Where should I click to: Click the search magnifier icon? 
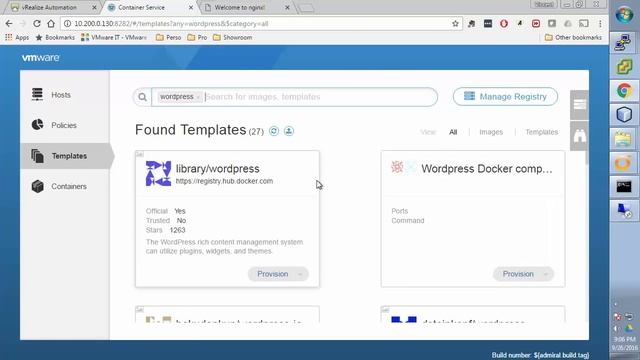pyautogui.click(x=142, y=97)
